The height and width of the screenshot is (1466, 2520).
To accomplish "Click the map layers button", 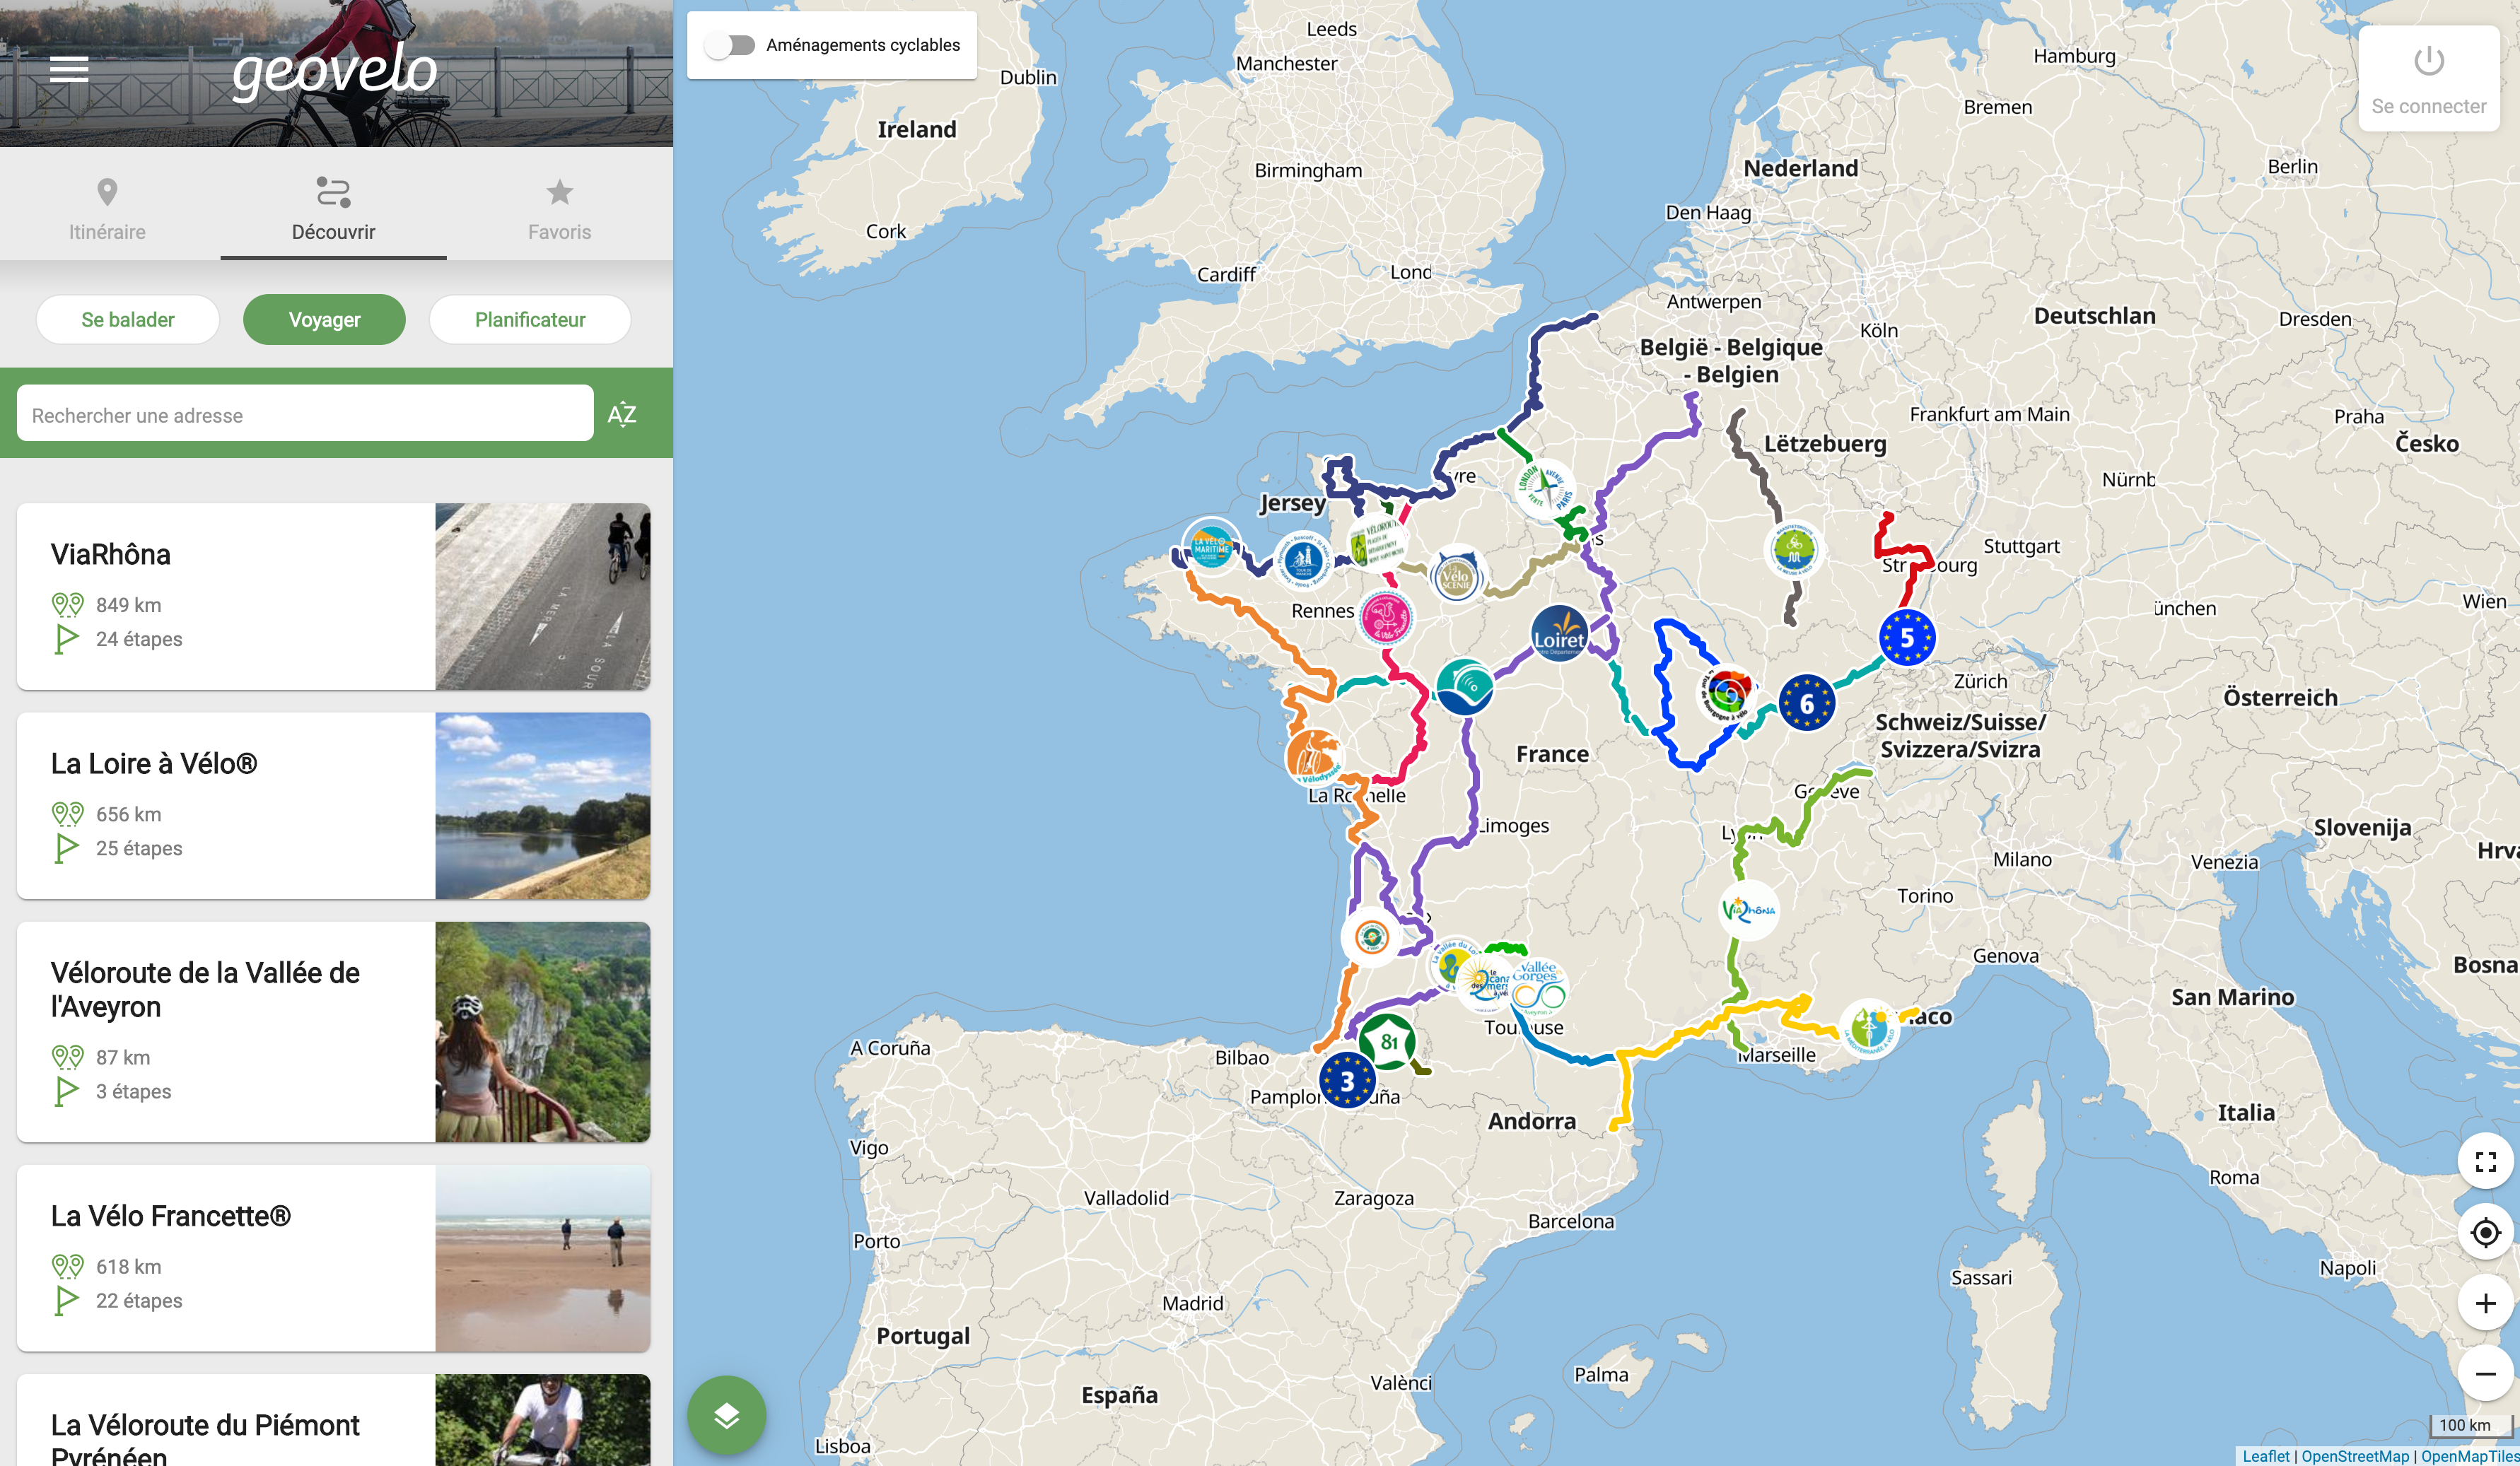I will 726,1415.
